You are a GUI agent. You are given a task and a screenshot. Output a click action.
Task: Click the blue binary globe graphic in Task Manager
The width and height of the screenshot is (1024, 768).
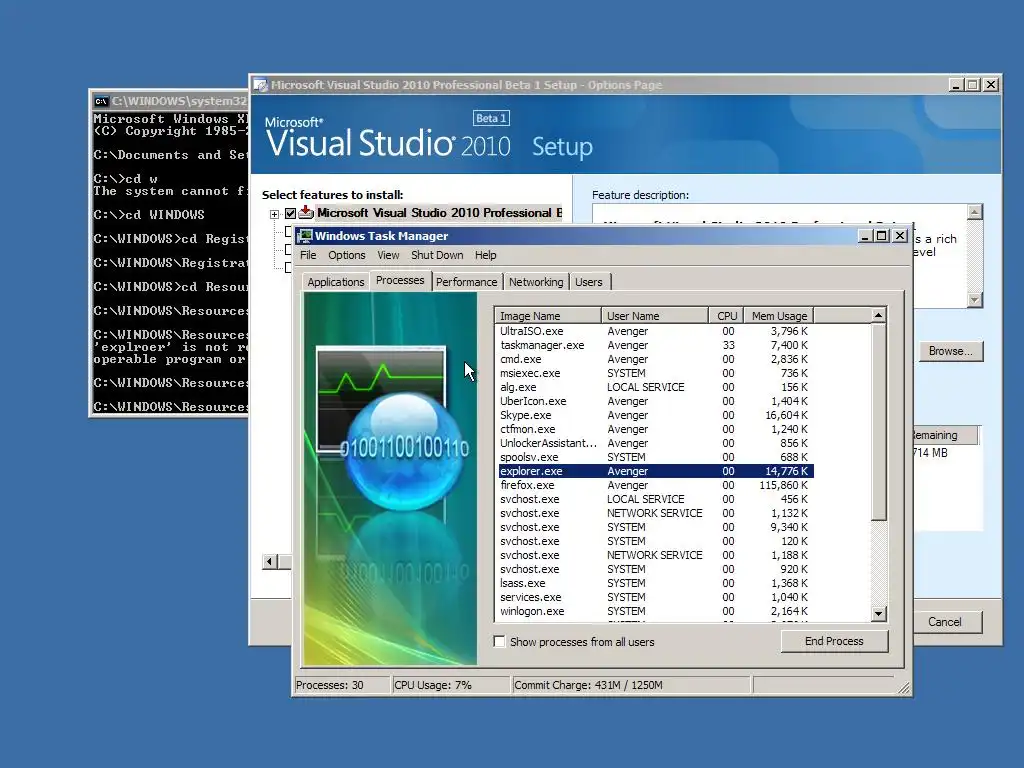406,450
